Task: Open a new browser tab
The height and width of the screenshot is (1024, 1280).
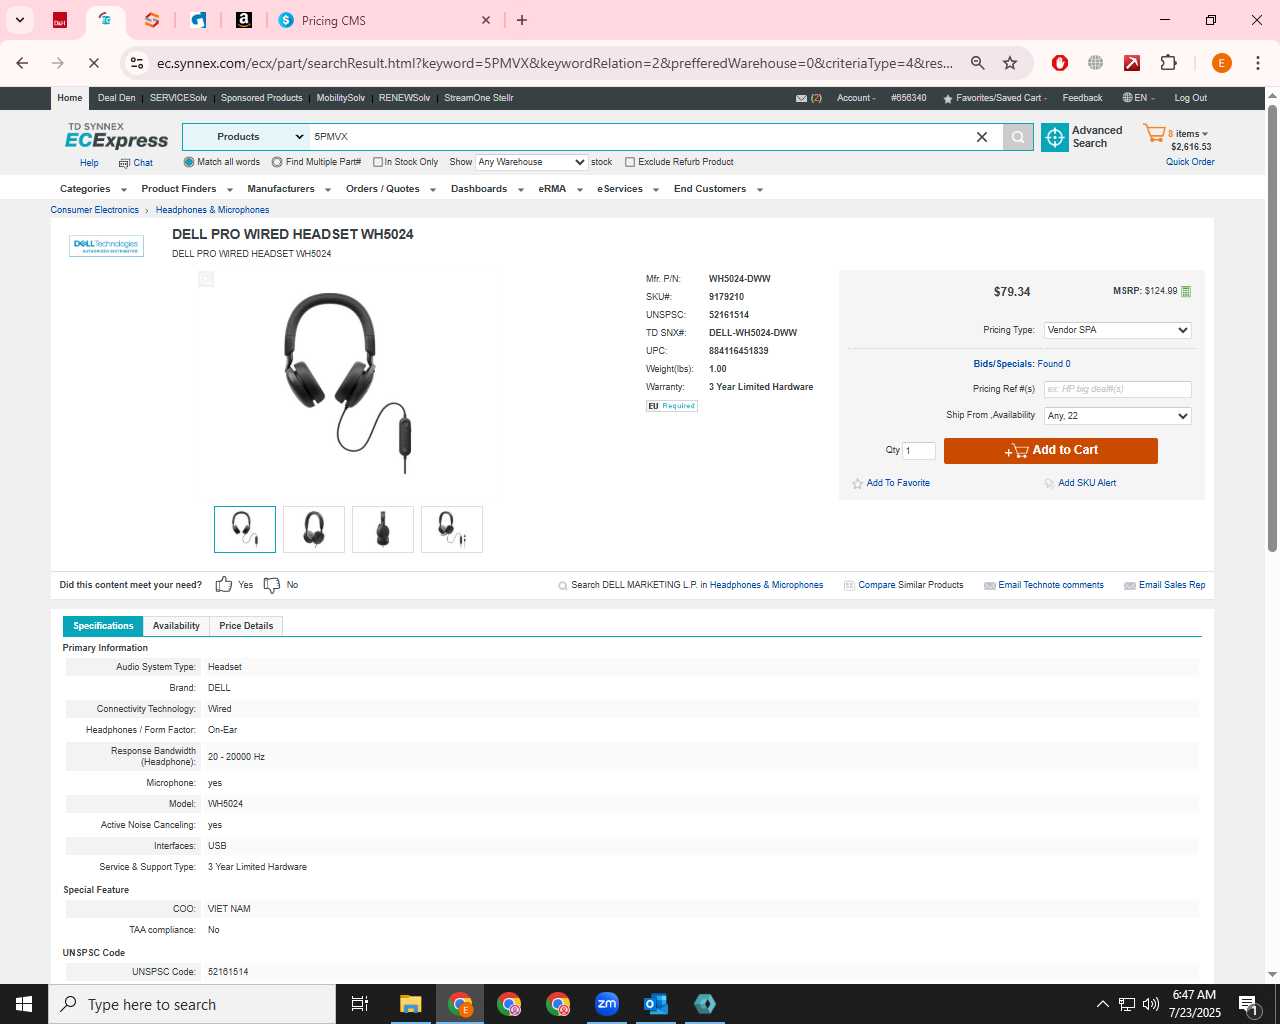Action: point(522,20)
